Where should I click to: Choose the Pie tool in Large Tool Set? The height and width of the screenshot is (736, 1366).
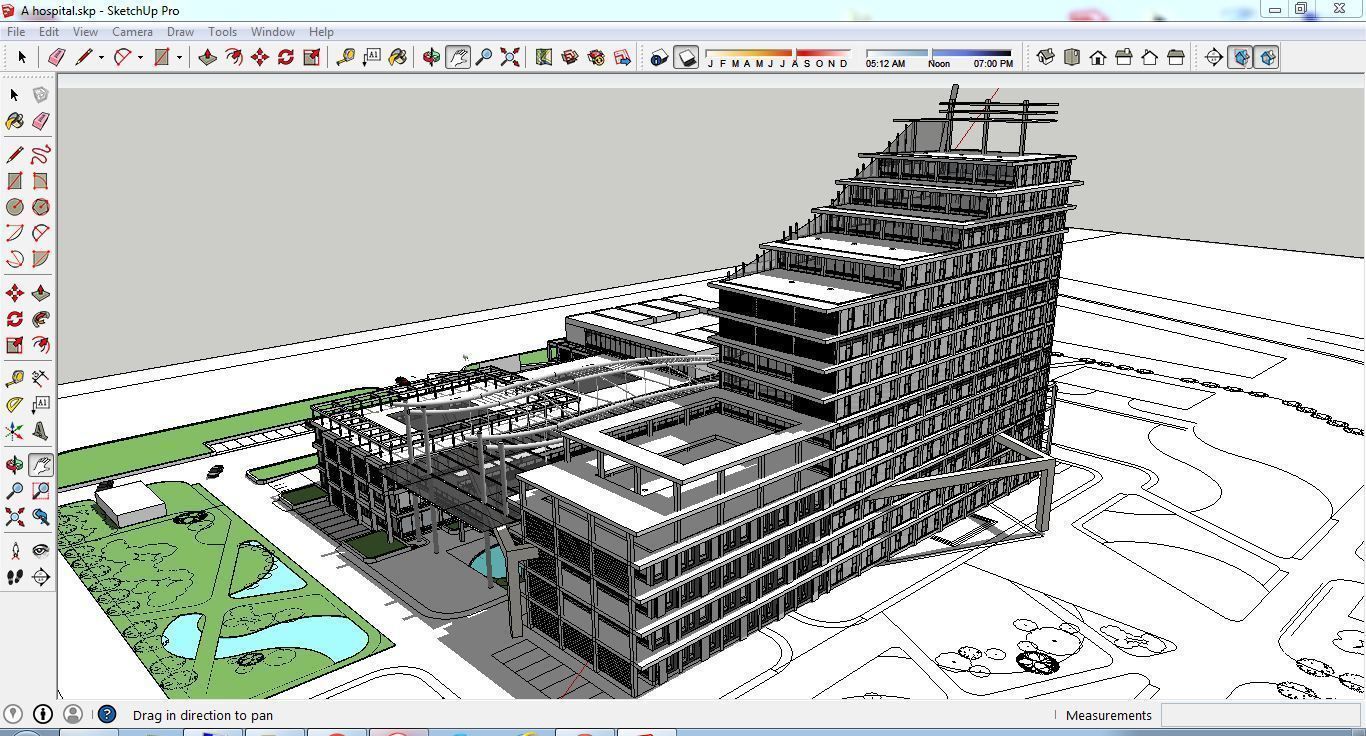[x=41, y=259]
